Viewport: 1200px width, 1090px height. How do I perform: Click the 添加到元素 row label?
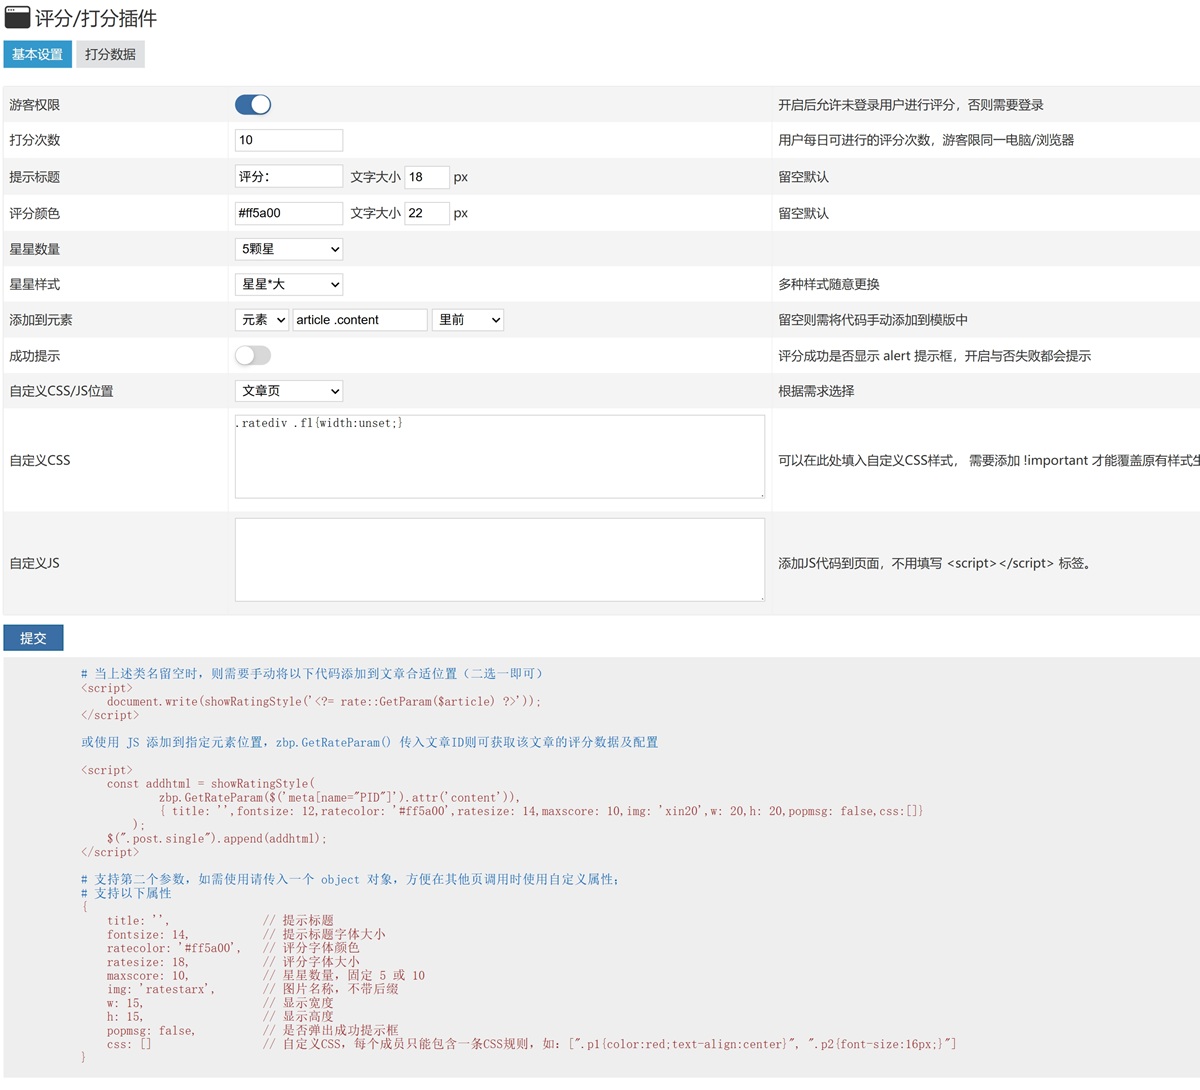click(41, 320)
